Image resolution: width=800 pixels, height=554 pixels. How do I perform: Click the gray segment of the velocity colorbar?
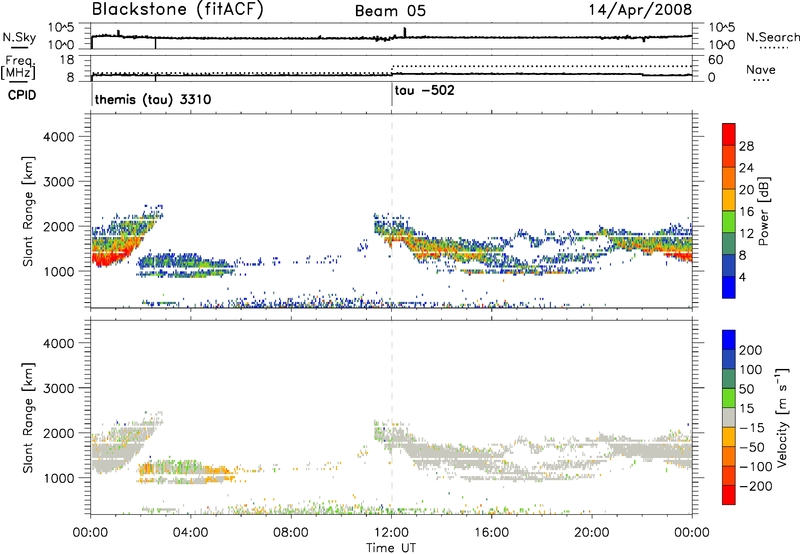pos(729,417)
